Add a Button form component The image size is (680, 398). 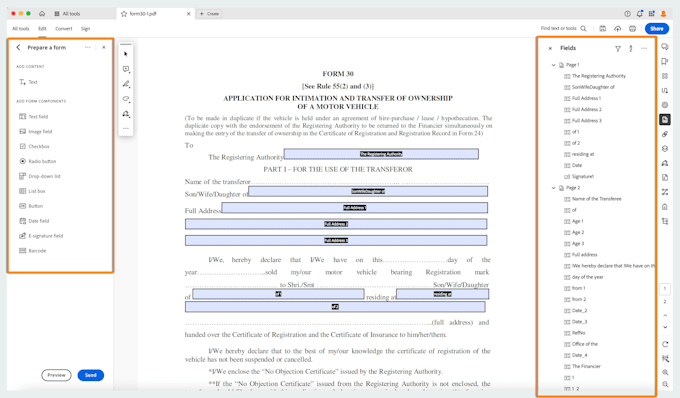tap(31, 206)
